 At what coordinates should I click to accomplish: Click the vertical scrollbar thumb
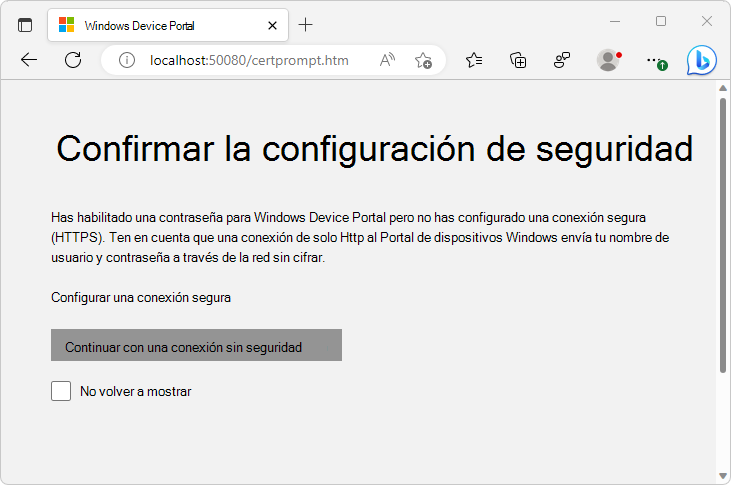tap(723, 236)
